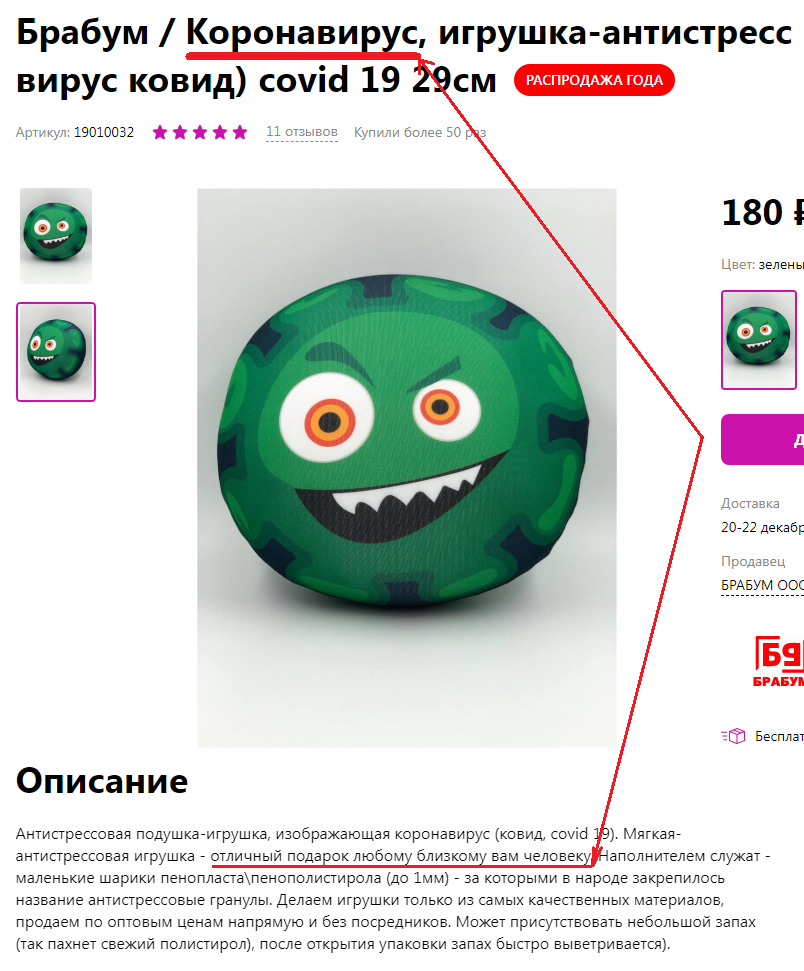Screen dimensions: 804x971
Task: Click the first star of the rating
Action: pos(160,132)
